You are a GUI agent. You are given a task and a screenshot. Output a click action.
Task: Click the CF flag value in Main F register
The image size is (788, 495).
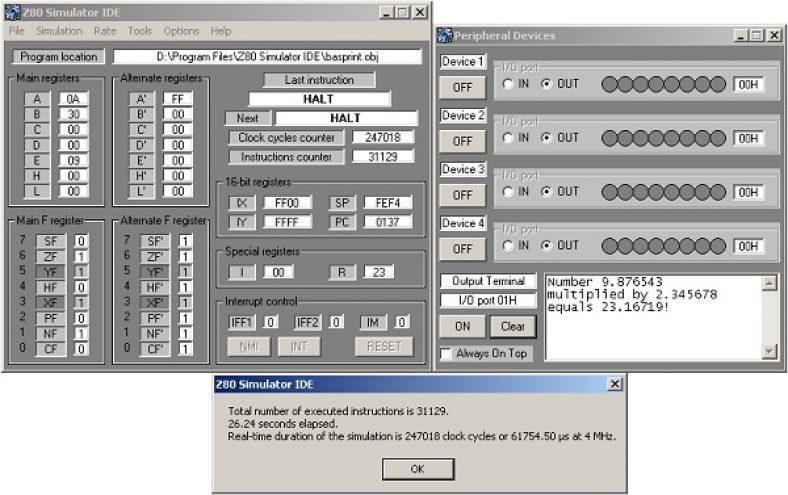coord(81,349)
